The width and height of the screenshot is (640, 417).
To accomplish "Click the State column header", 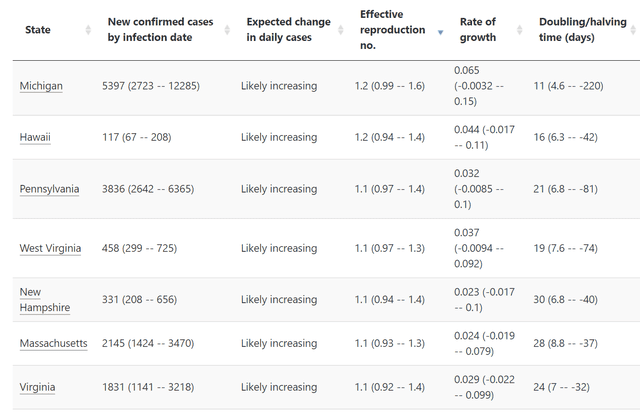I will click(38, 30).
